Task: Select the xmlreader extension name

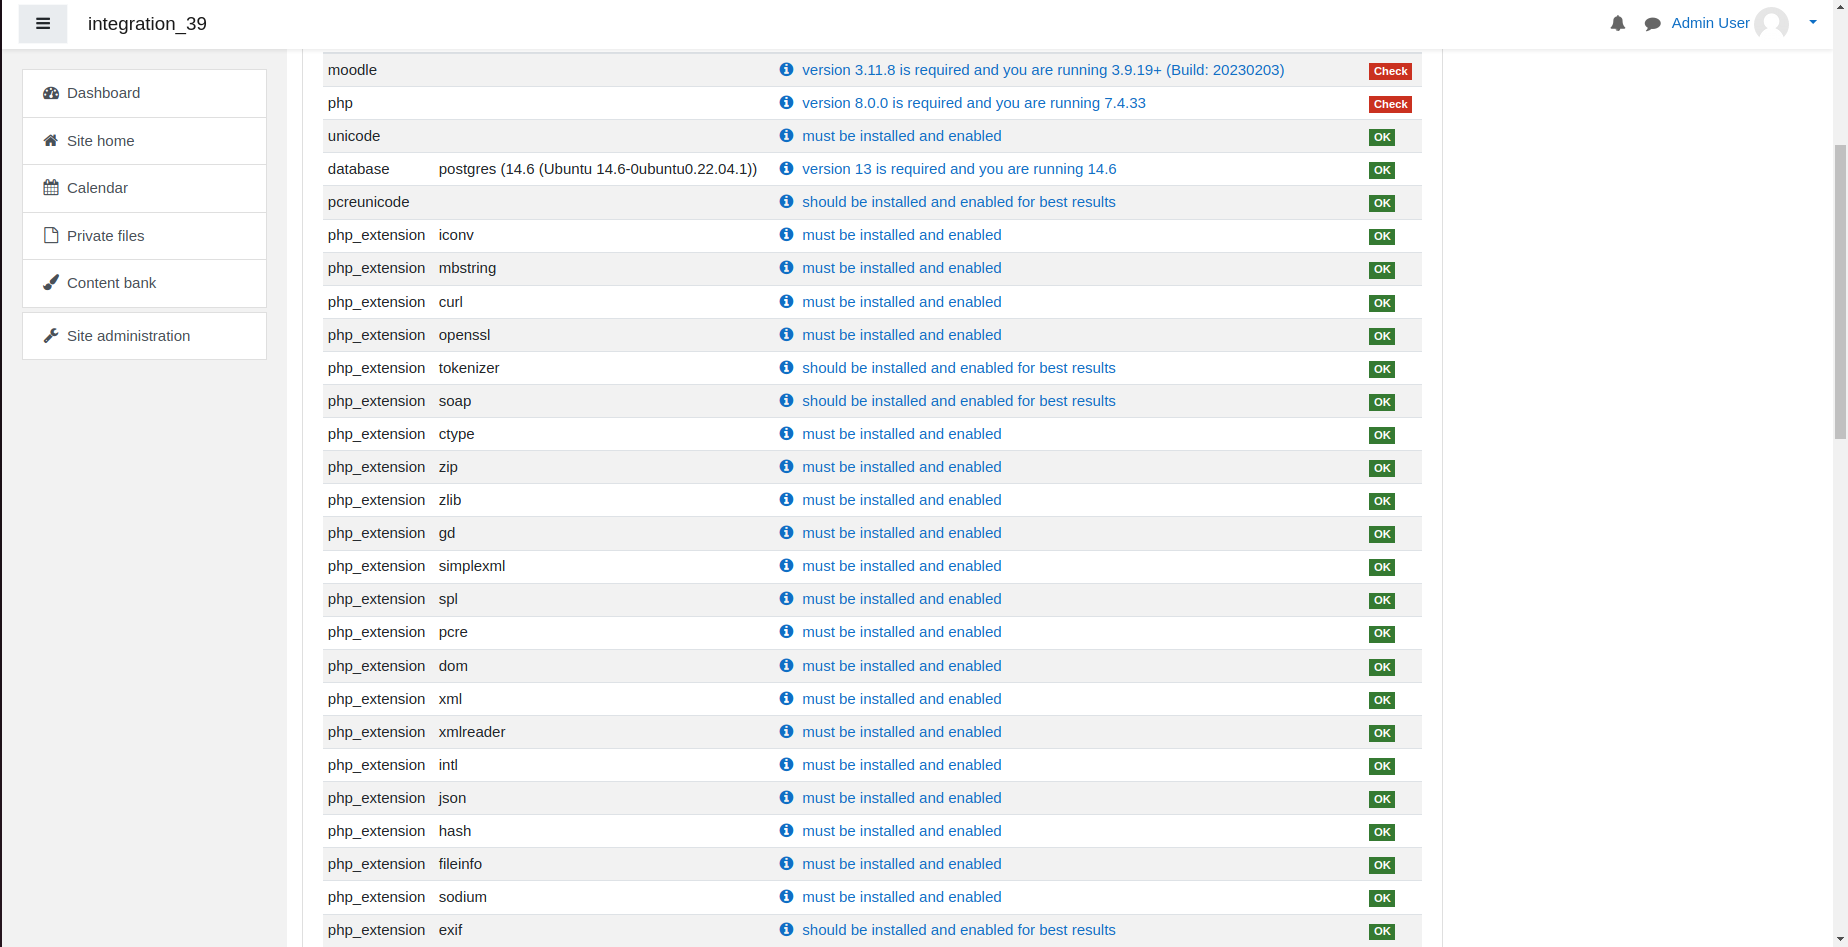Action: [x=472, y=732]
